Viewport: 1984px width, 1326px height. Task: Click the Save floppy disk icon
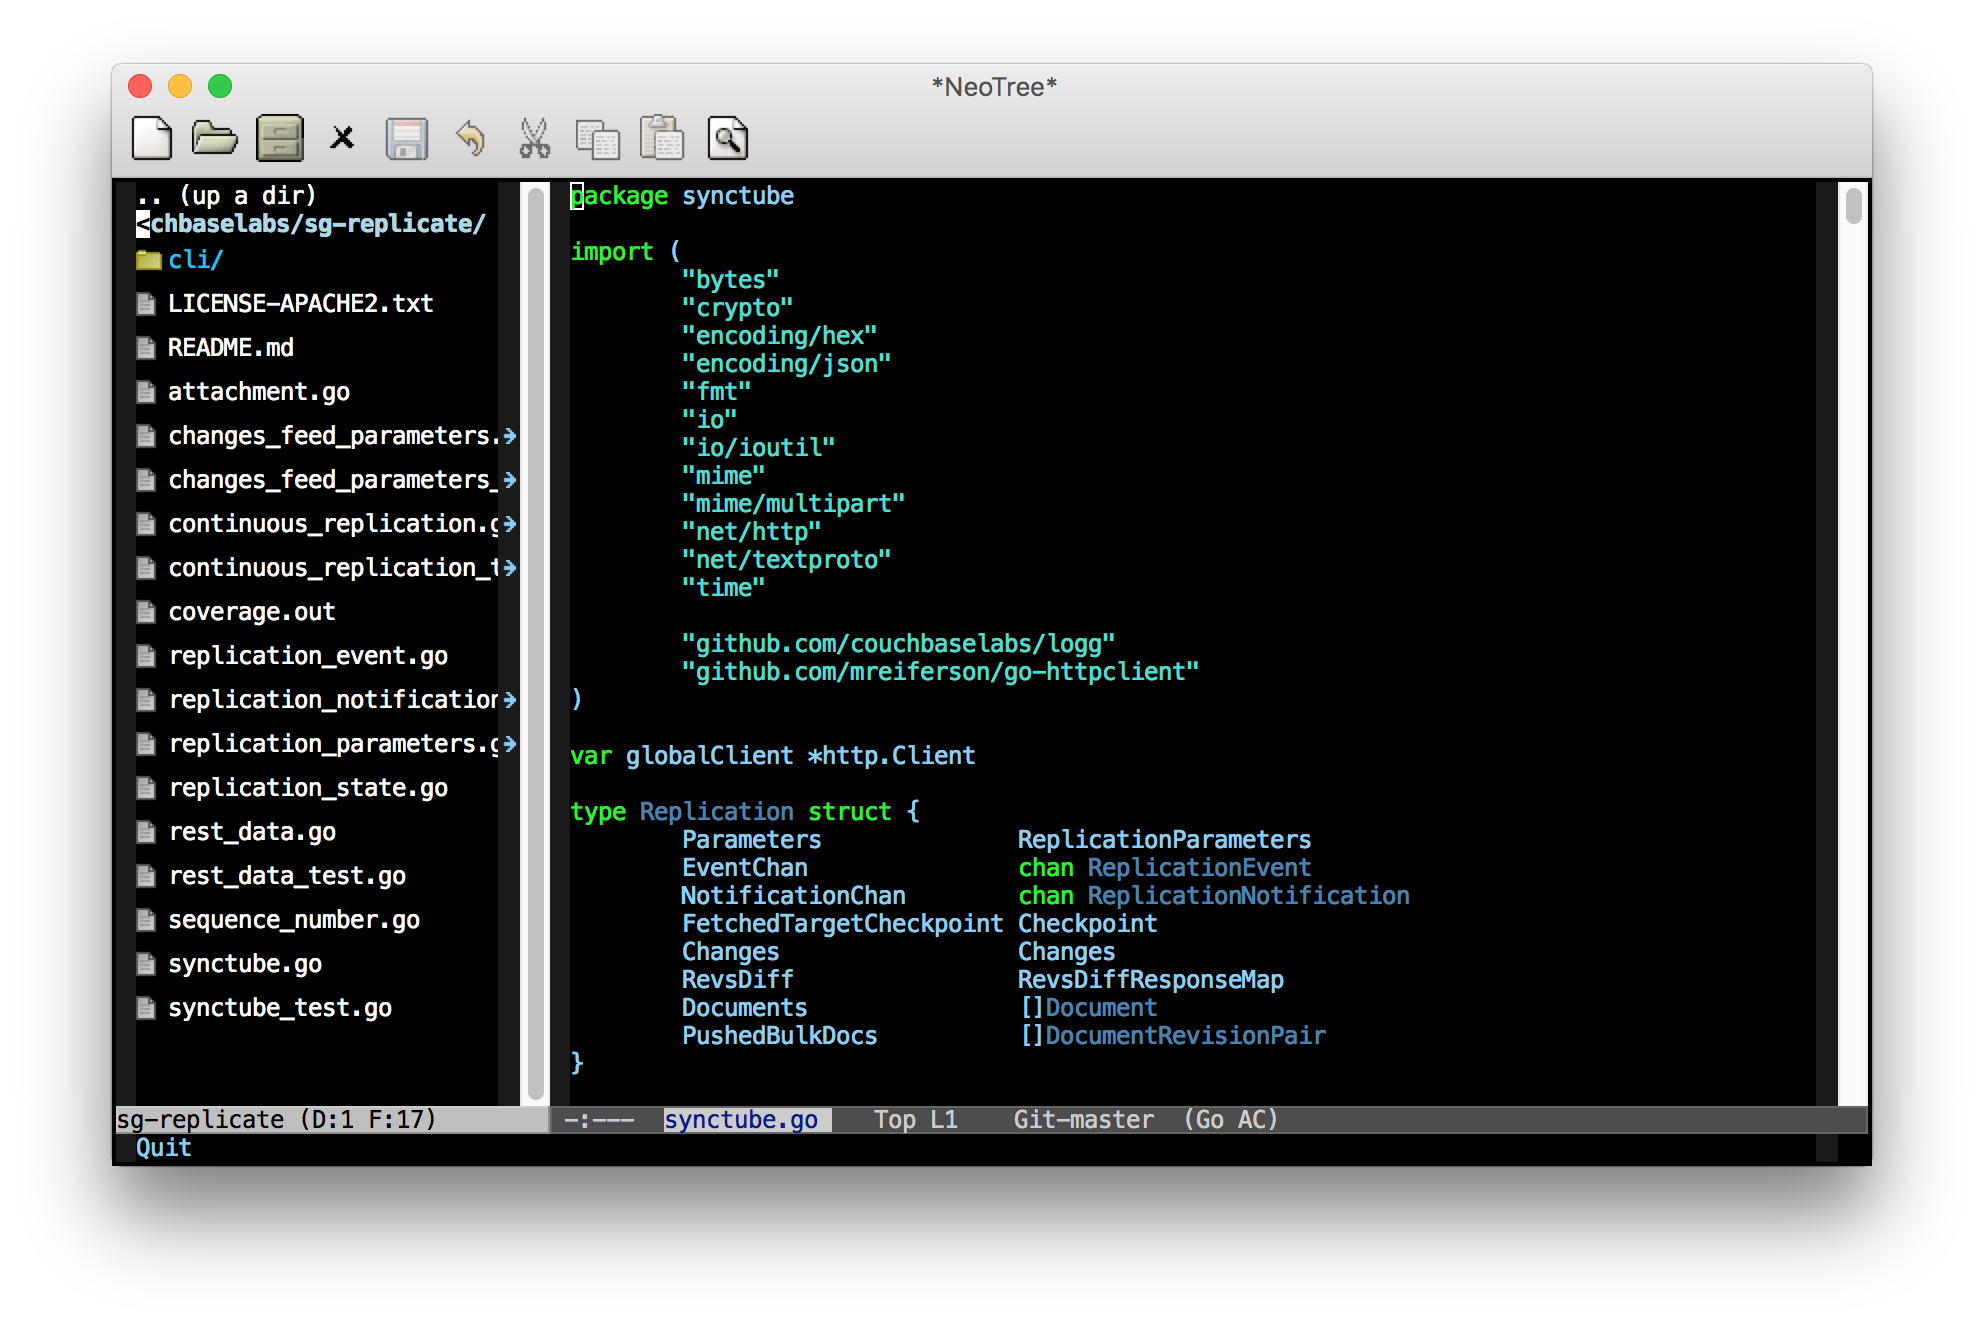pos(407,138)
